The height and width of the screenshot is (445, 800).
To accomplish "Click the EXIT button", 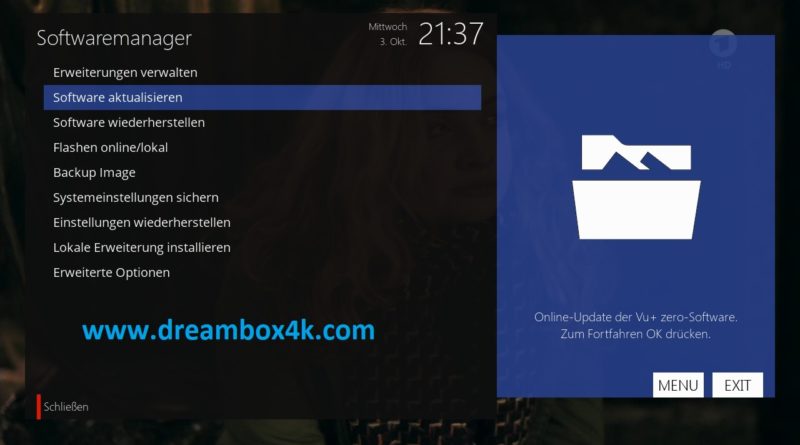I will [738, 385].
